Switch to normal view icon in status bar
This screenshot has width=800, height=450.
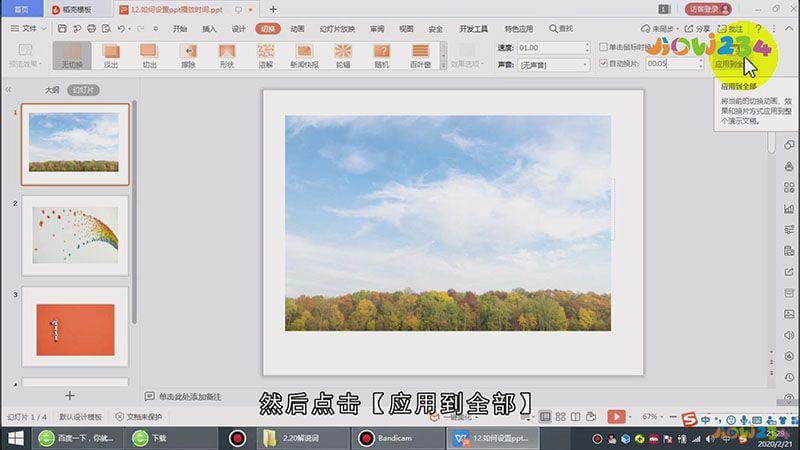tap(545, 417)
